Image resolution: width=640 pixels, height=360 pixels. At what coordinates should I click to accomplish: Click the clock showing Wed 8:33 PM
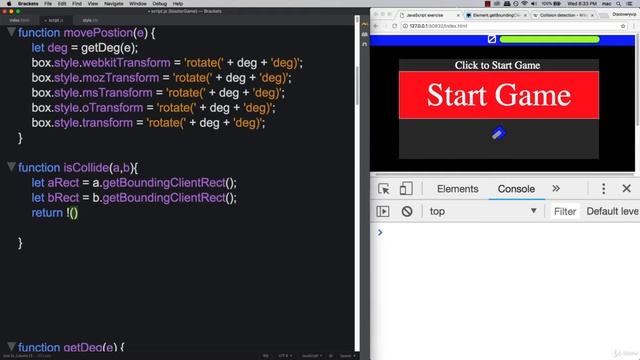[582, 4]
